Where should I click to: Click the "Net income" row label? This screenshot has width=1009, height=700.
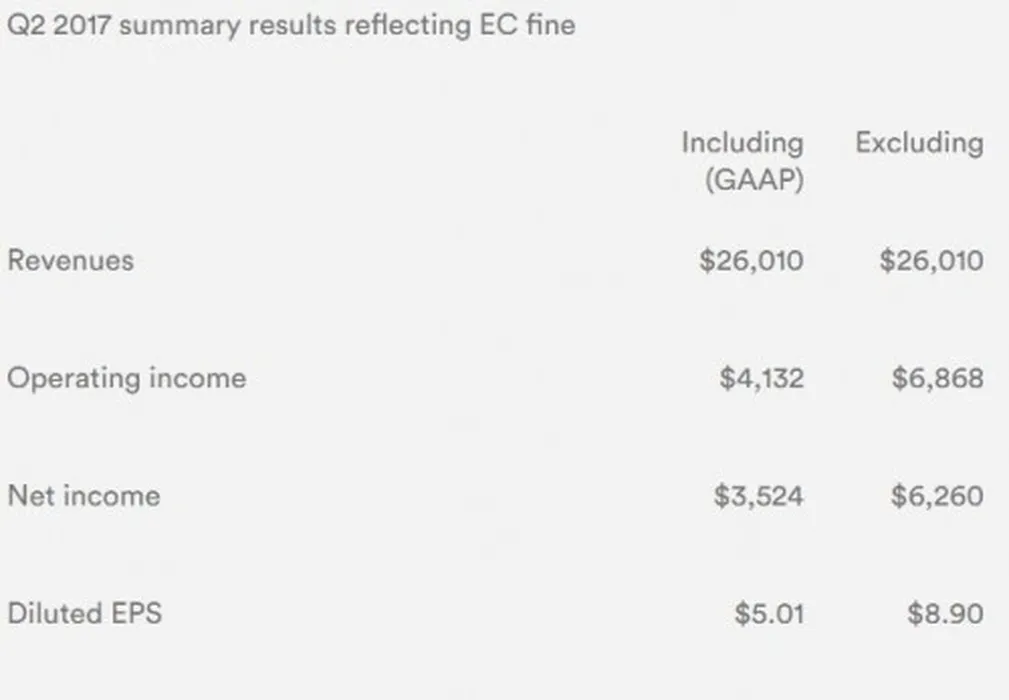click(x=84, y=496)
